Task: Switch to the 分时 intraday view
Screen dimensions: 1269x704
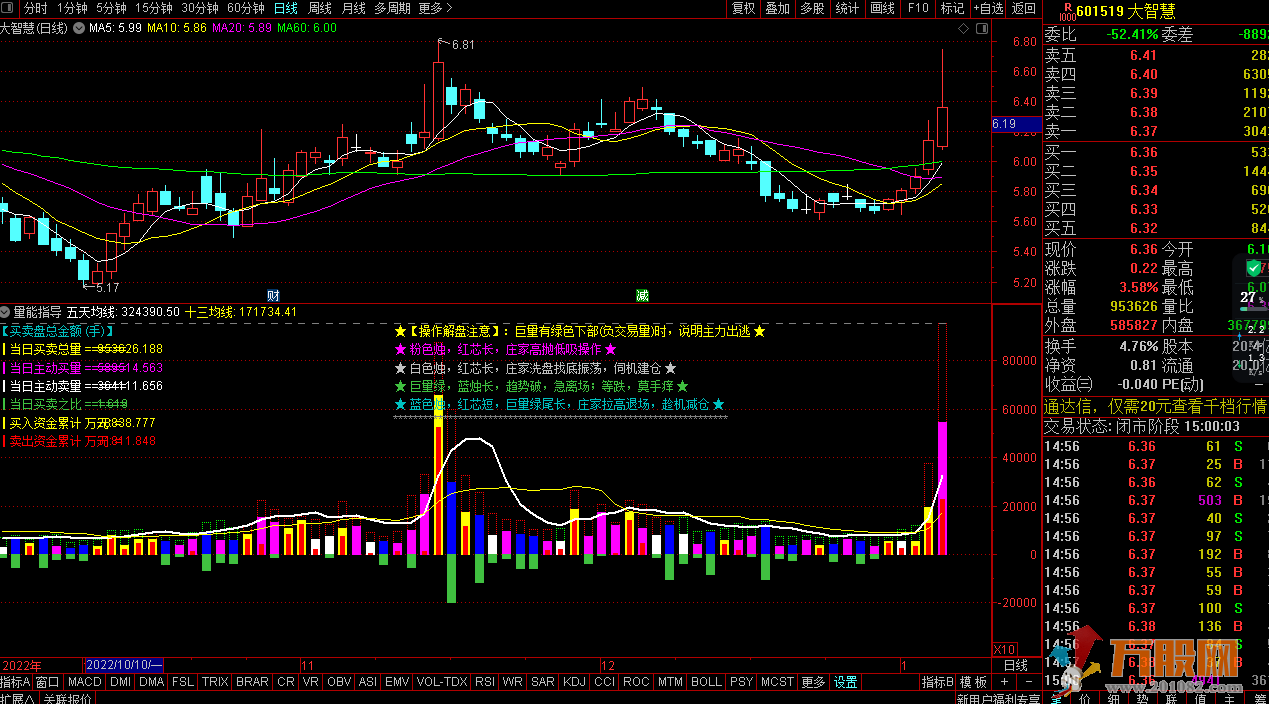Action: click(x=35, y=8)
